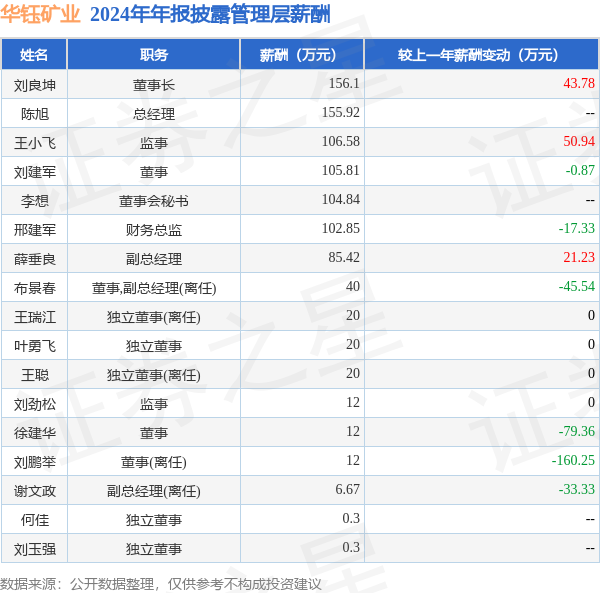Click the 董事(离任) job title cell
The height and width of the screenshot is (593, 600).
point(154,462)
